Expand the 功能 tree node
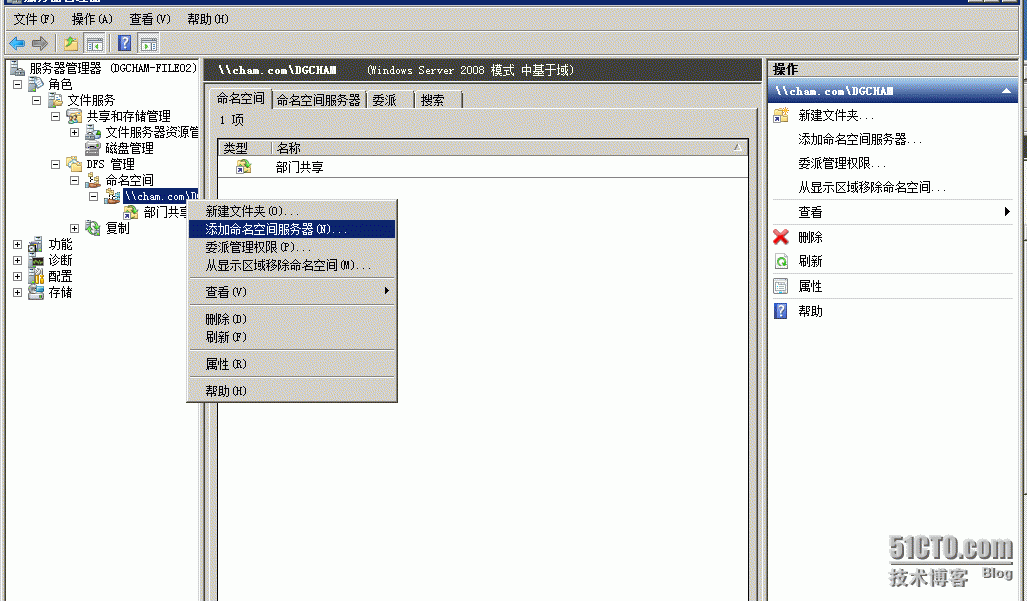This screenshot has height=601, width=1027. [x=18, y=244]
